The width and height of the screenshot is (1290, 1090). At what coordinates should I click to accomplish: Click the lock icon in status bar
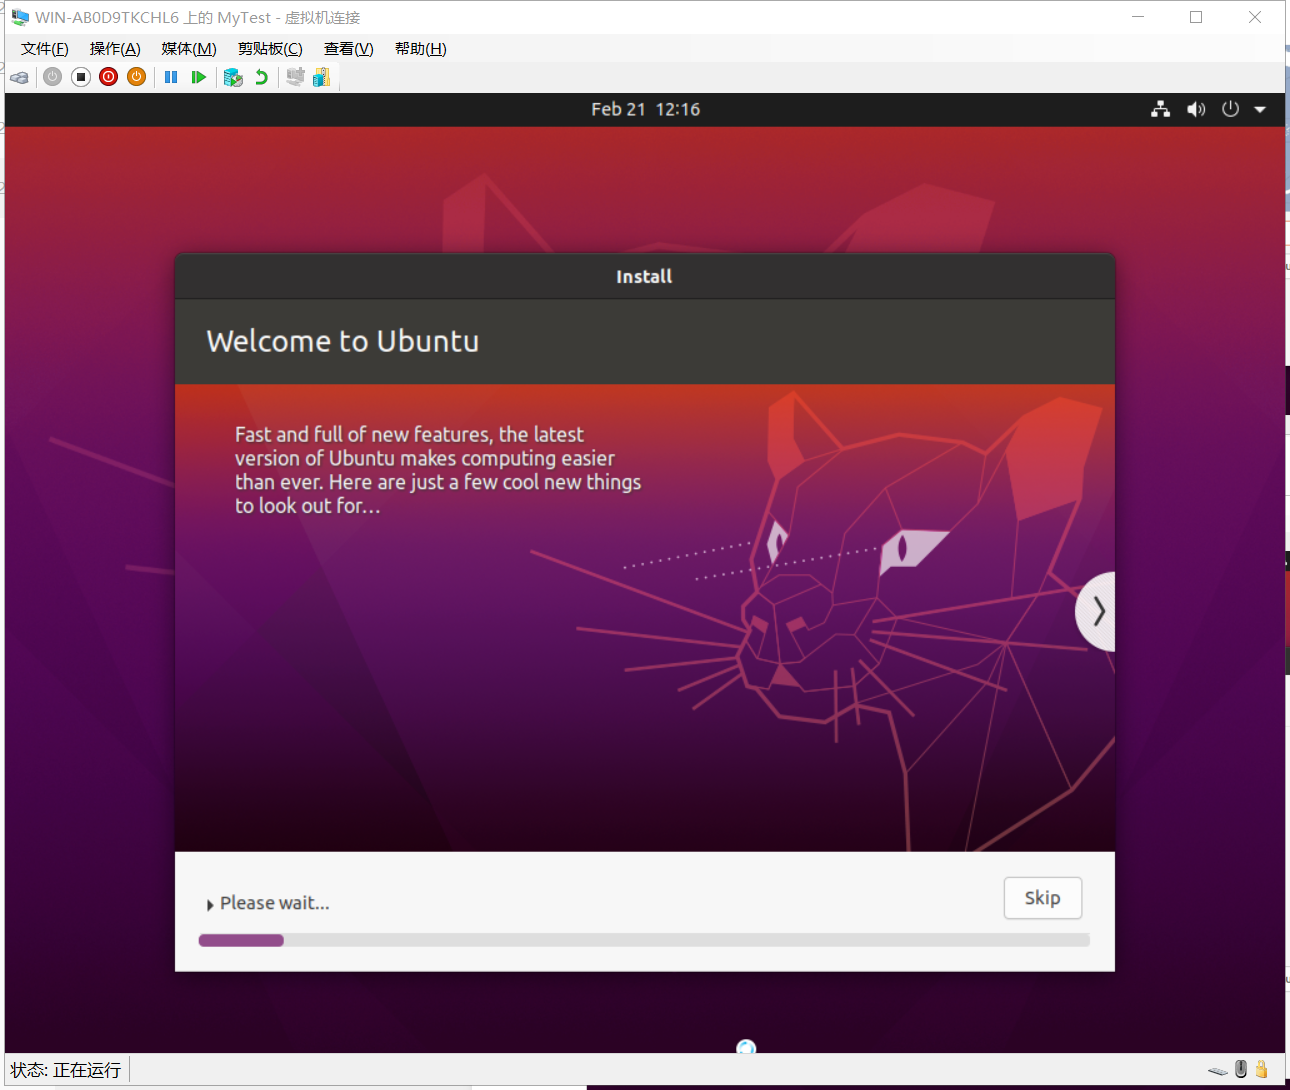point(1262,1069)
